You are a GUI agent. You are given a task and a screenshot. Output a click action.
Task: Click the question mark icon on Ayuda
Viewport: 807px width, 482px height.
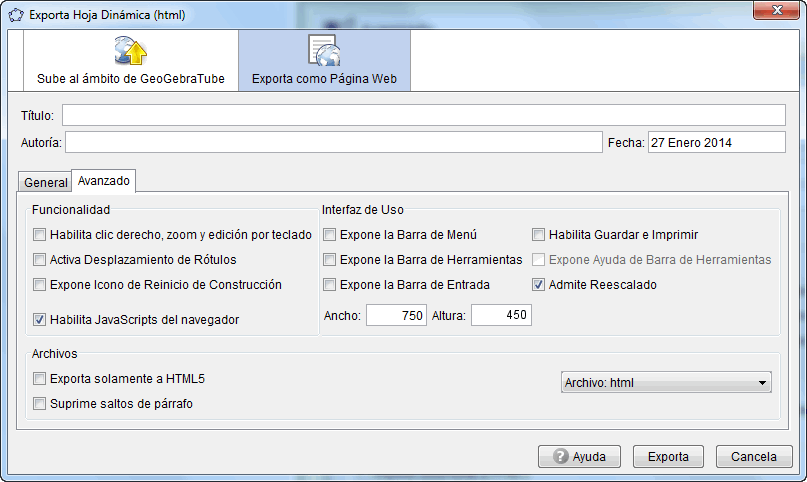(x=560, y=456)
